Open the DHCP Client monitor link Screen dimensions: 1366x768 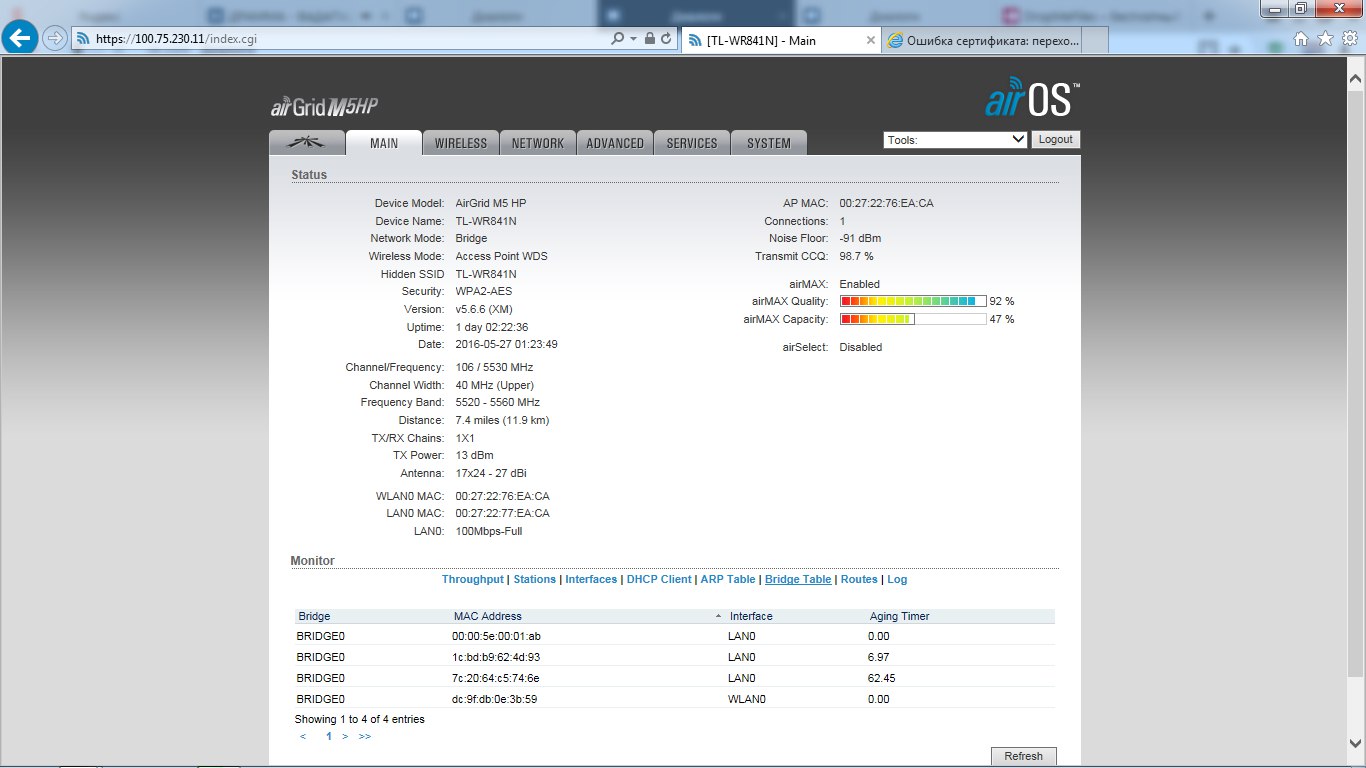pyautogui.click(x=659, y=579)
